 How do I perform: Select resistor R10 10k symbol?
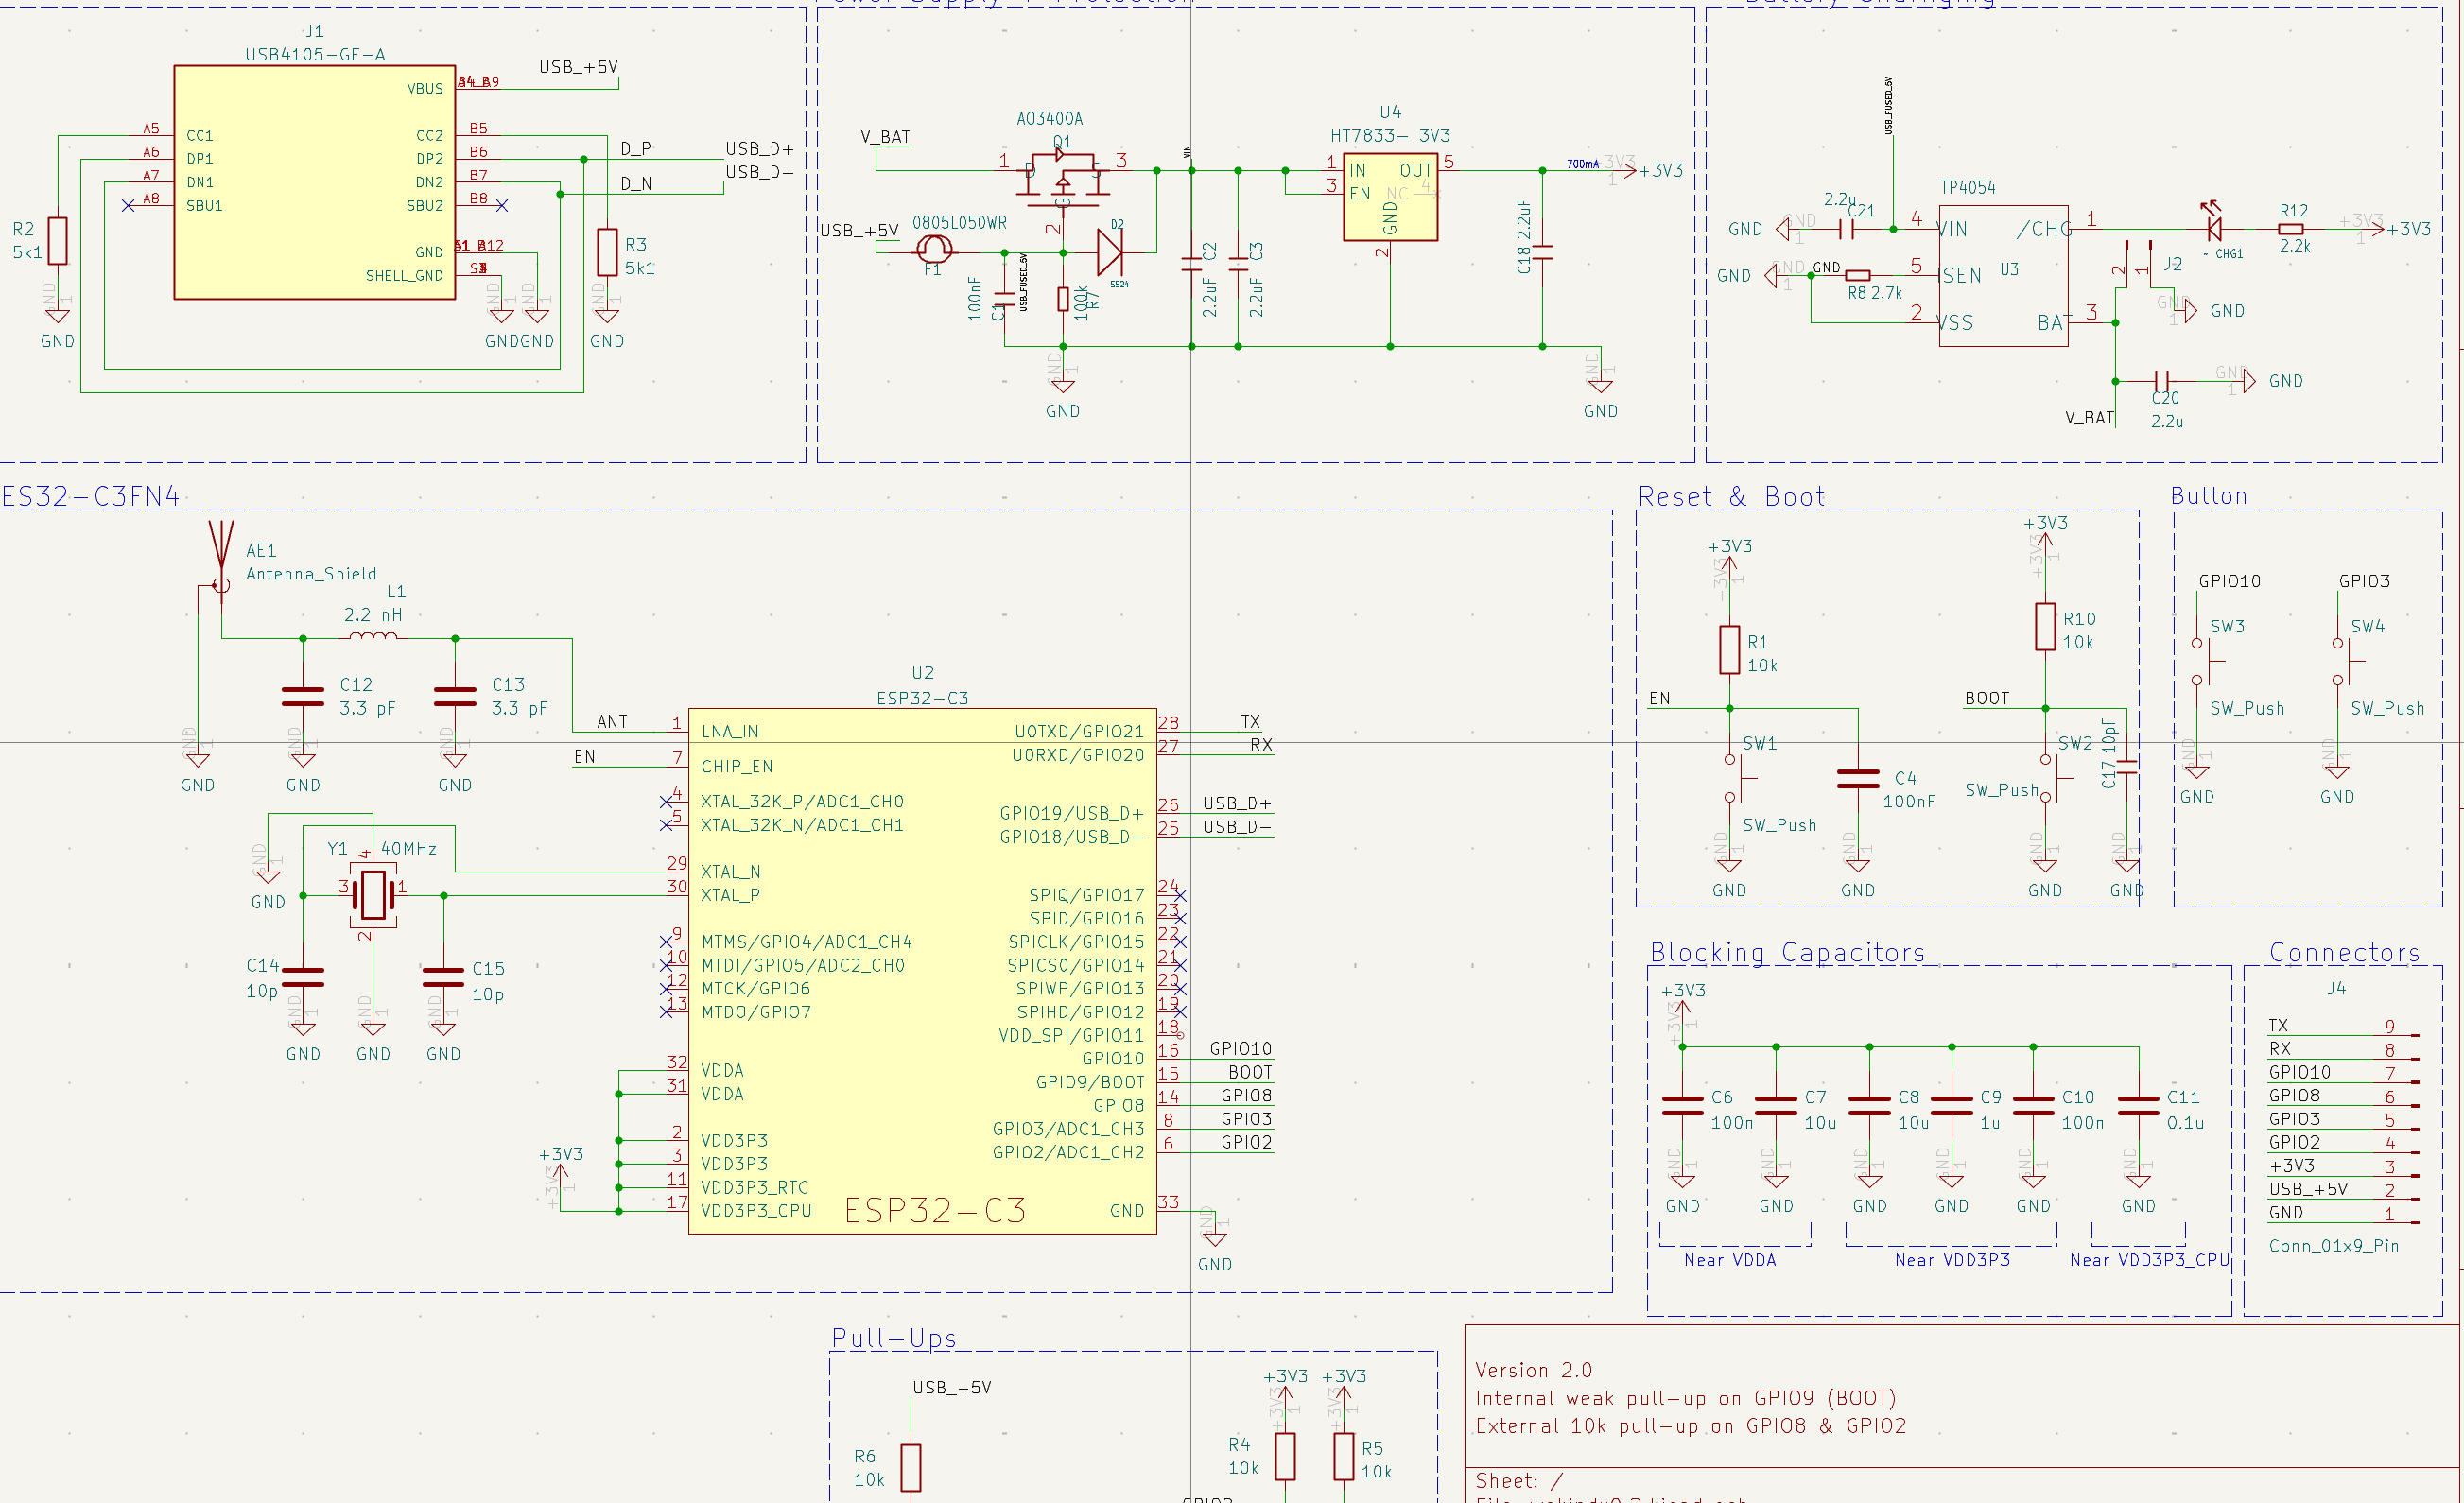click(x=2046, y=627)
